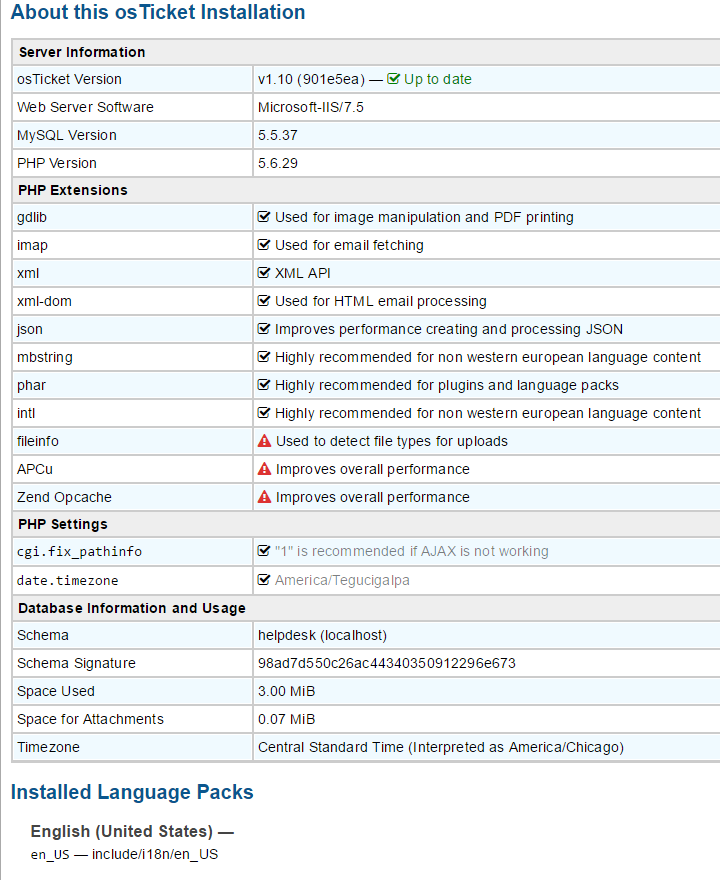Click the Up to date link

coord(438,79)
